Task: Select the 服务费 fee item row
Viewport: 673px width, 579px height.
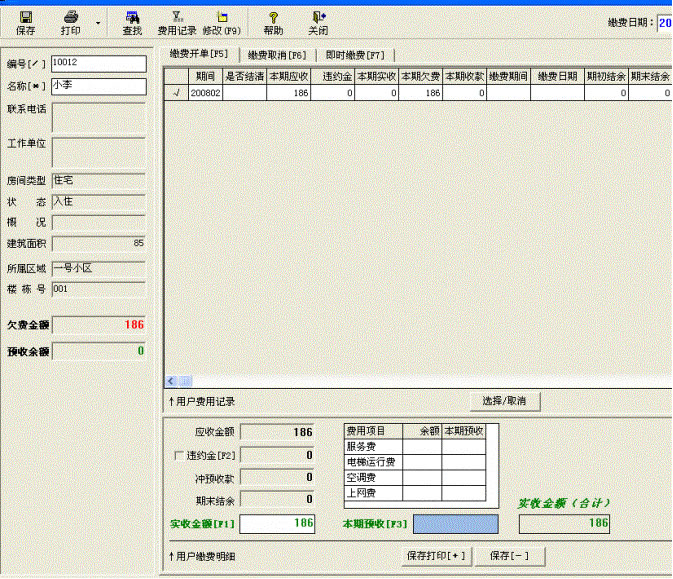Action: pos(415,446)
